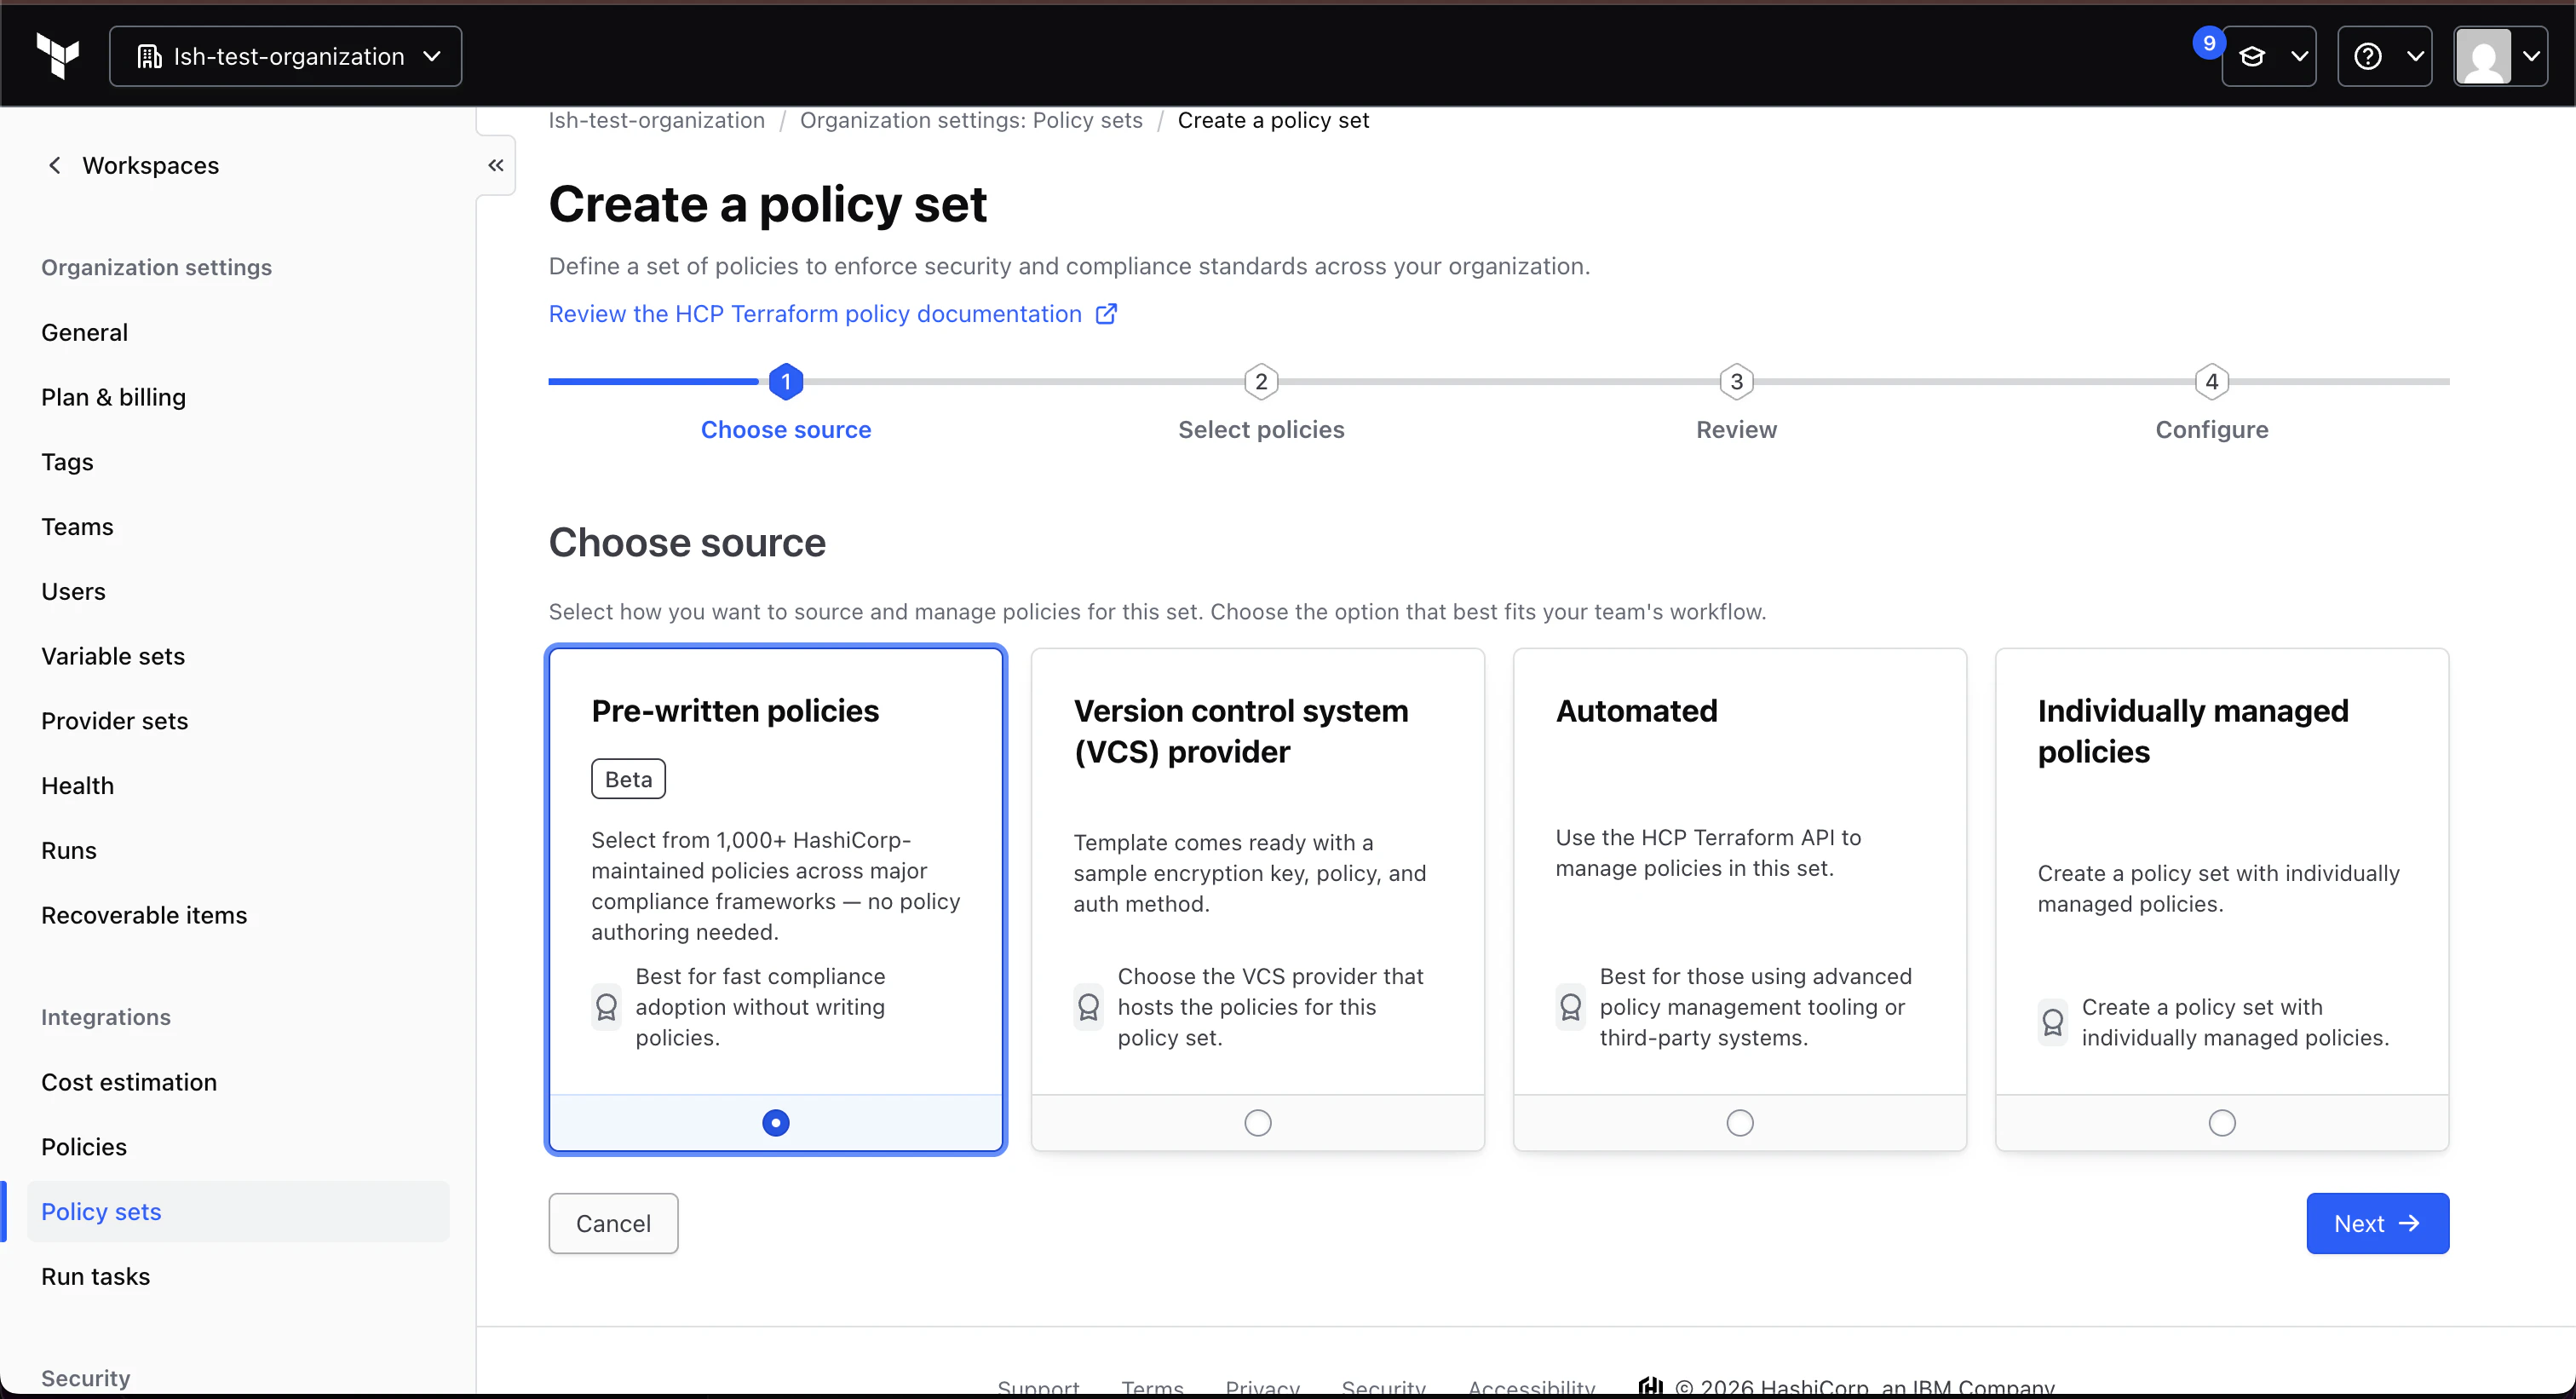Screen dimensions: 2576x1399
Task: Click the Beta badge on Pre-written policies
Action: pyautogui.click(x=628, y=779)
